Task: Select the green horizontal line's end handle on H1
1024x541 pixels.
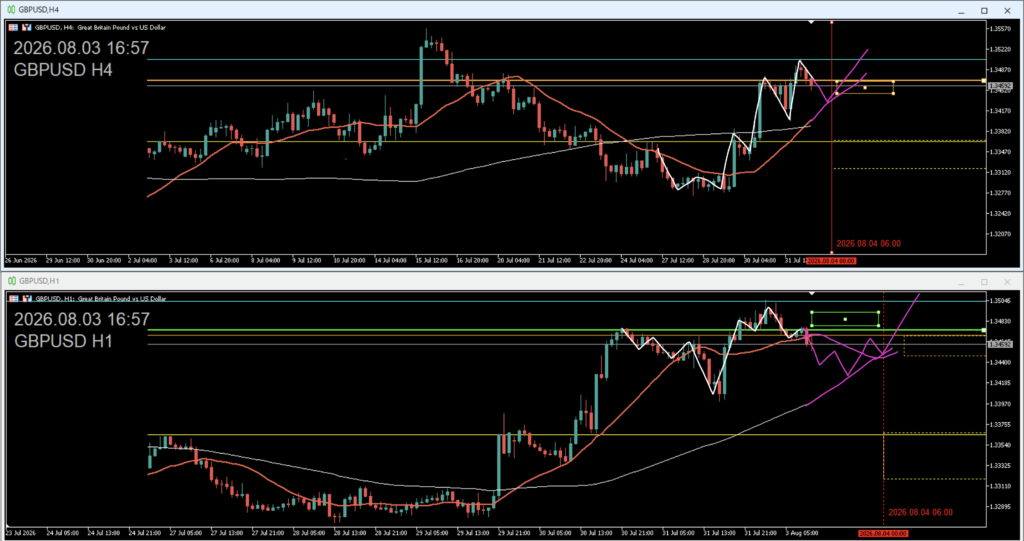Action: pos(984,331)
